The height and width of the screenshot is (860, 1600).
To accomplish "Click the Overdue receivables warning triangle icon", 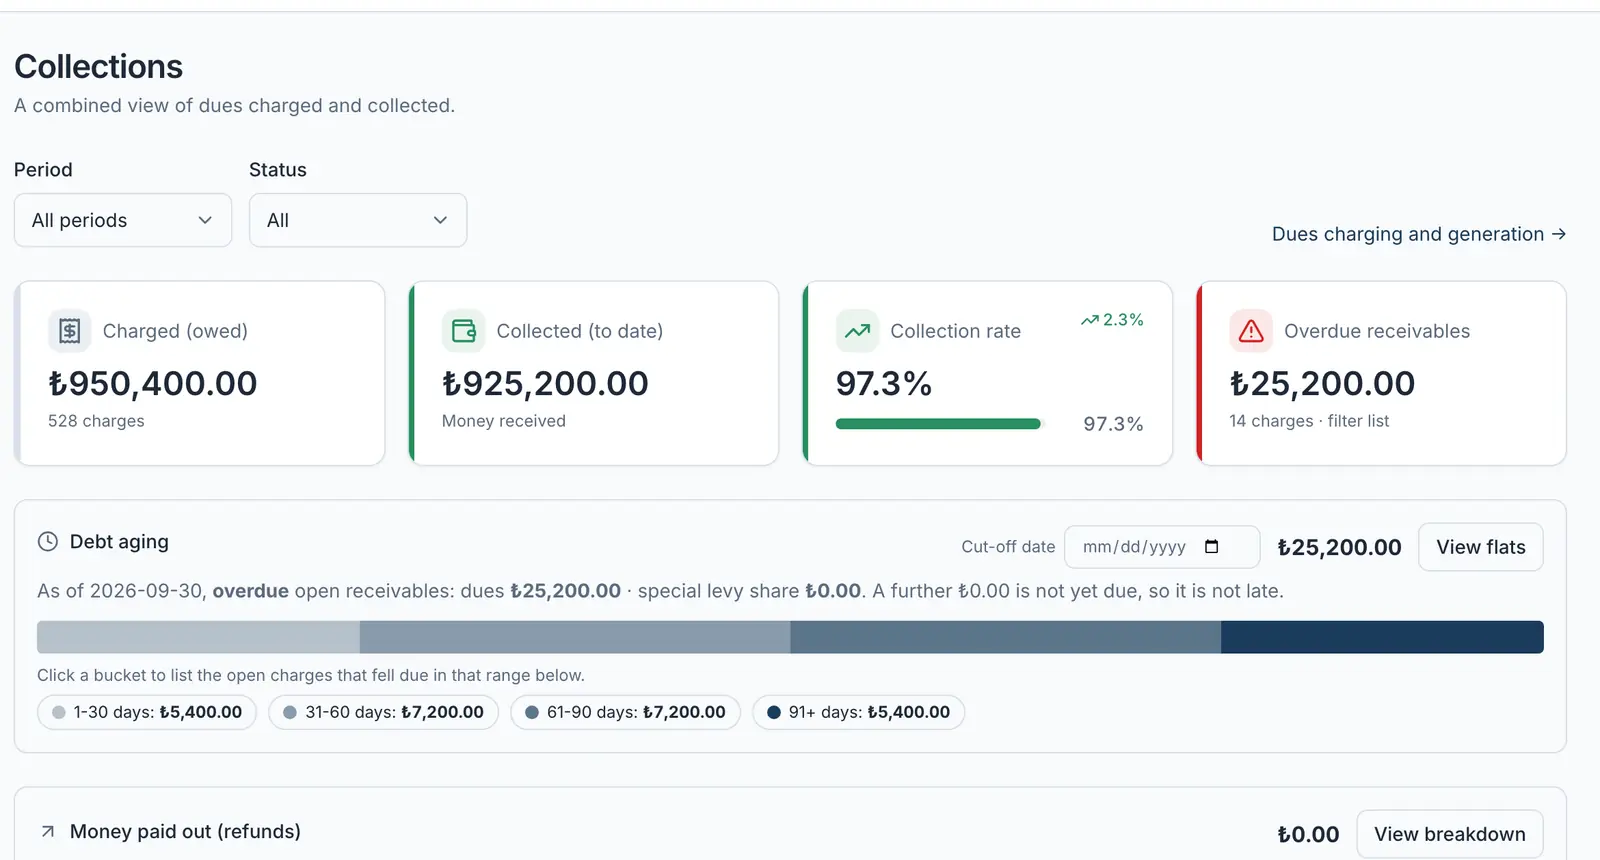I will [1251, 331].
